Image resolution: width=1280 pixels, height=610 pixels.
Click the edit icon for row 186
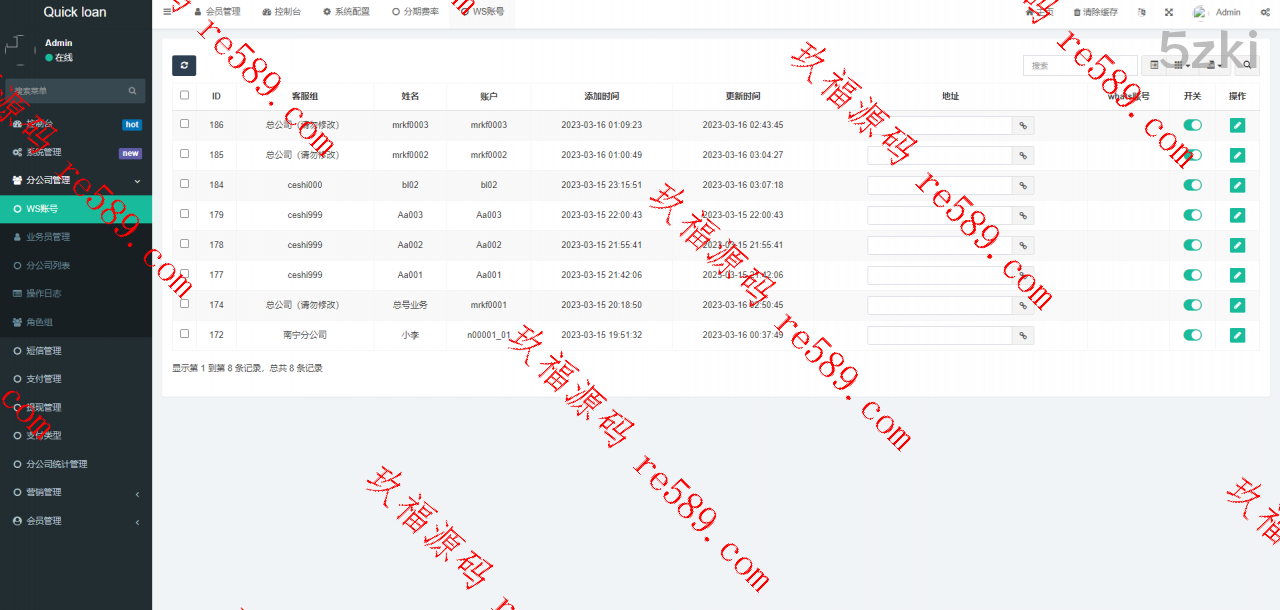click(1237, 125)
